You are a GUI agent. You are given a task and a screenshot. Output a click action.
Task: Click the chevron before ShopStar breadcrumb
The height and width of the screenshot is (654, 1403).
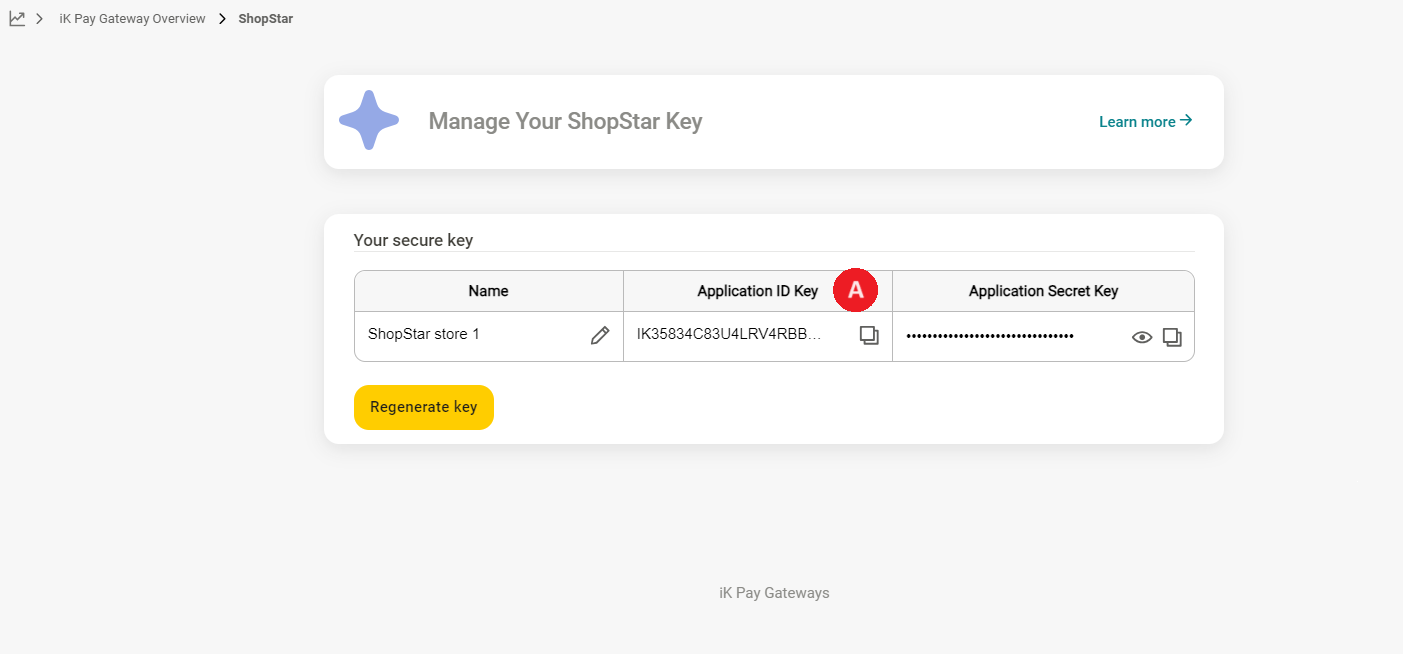click(222, 19)
